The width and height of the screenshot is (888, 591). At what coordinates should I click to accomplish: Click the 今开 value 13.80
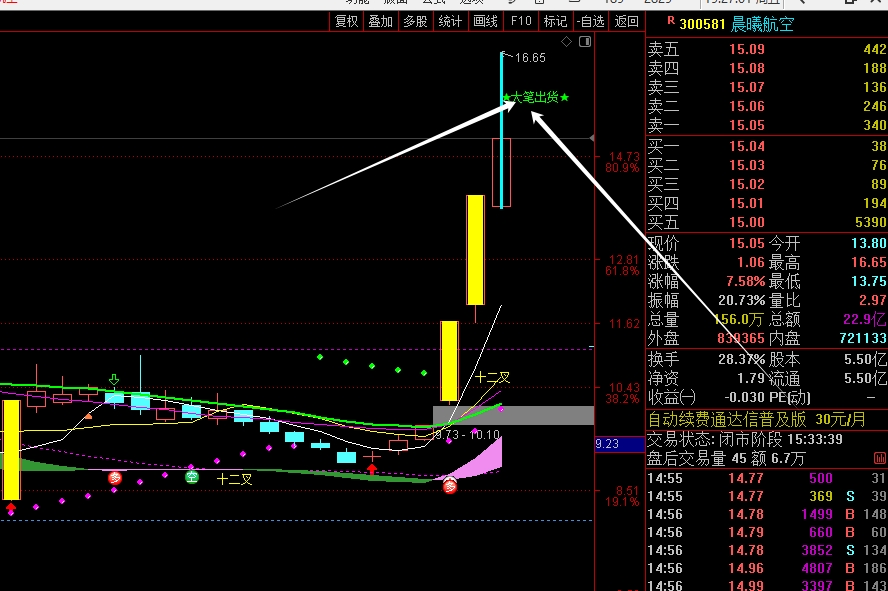(869, 243)
